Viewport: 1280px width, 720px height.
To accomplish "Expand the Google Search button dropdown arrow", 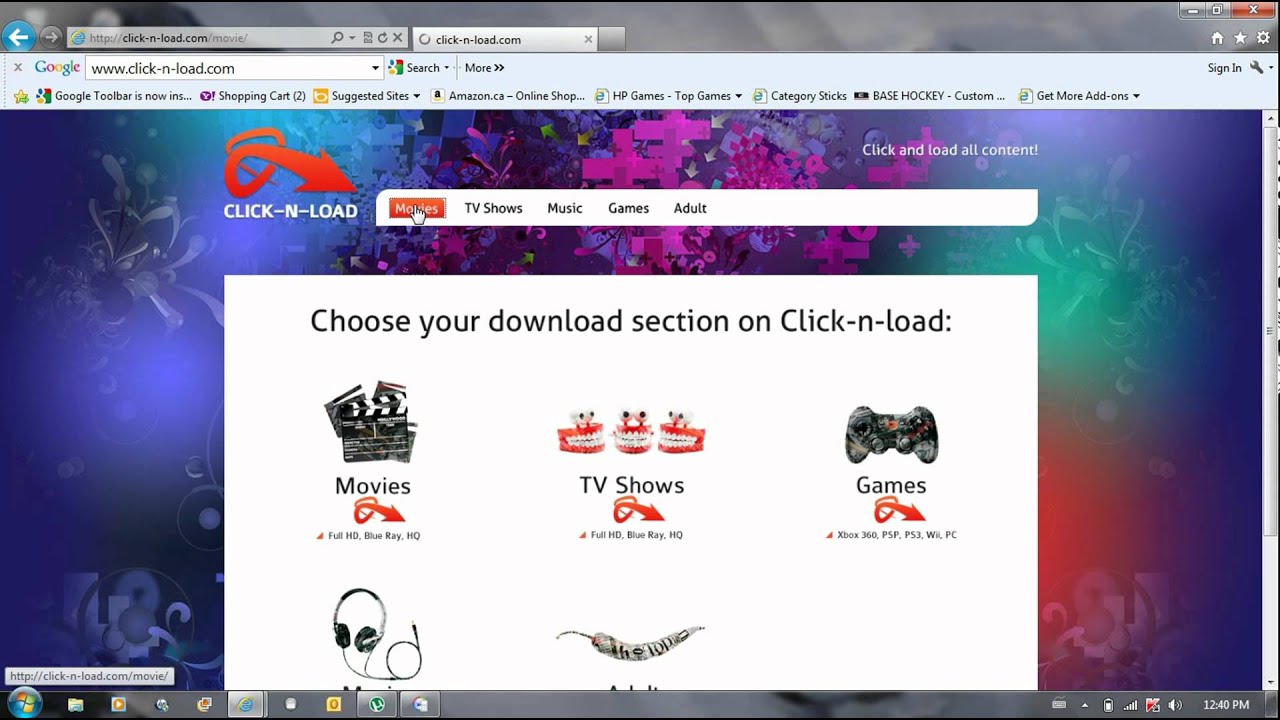I will pyautogui.click(x=446, y=68).
